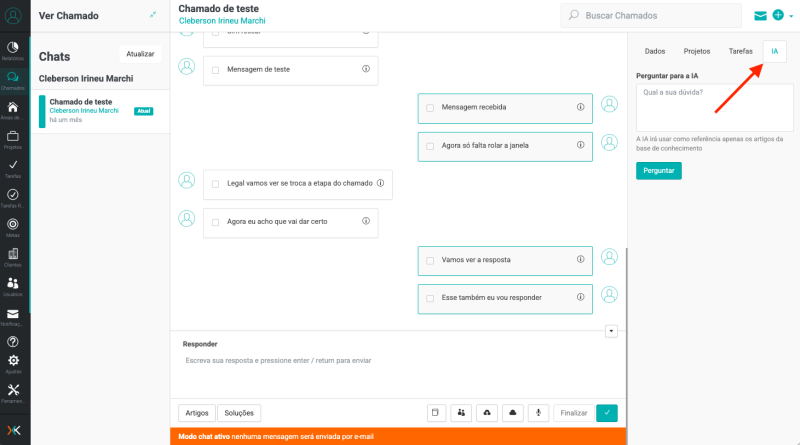
Task: Click info icon on 'Mensagem recebida'
Action: [580, 107]
